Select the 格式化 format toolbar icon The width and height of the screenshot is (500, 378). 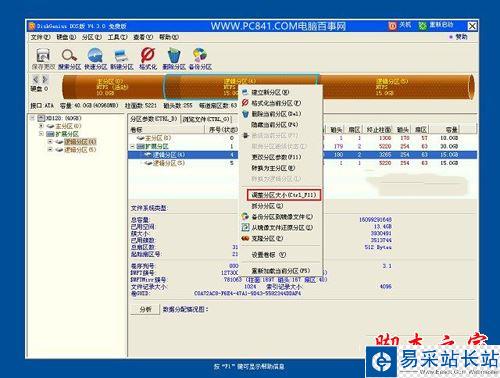pyautogui.click(x=148, y=59)
